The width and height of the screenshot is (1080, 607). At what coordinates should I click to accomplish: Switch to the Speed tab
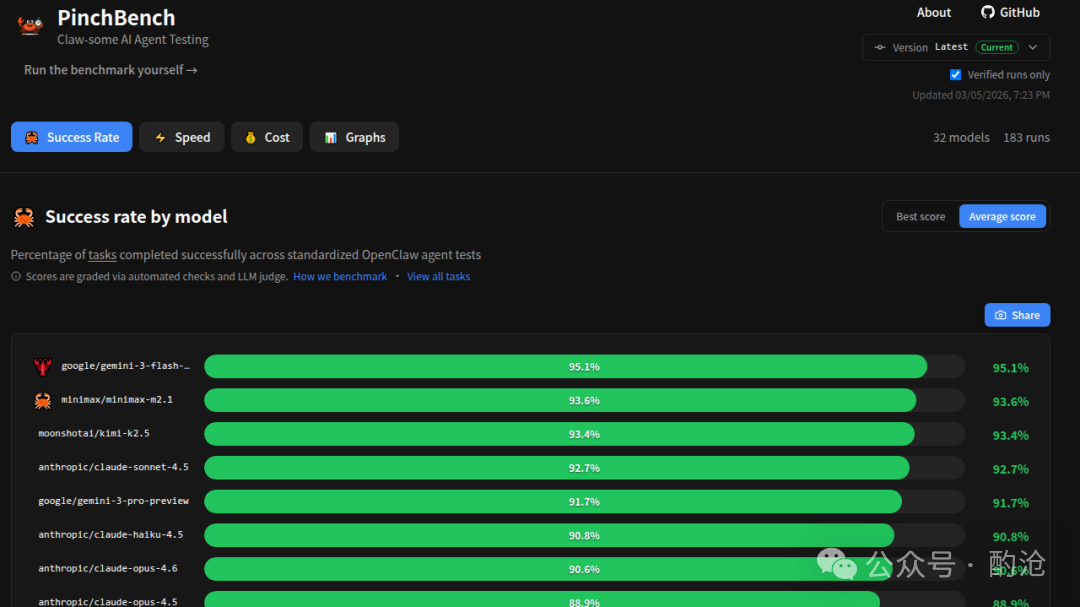[x=182, y=137]
